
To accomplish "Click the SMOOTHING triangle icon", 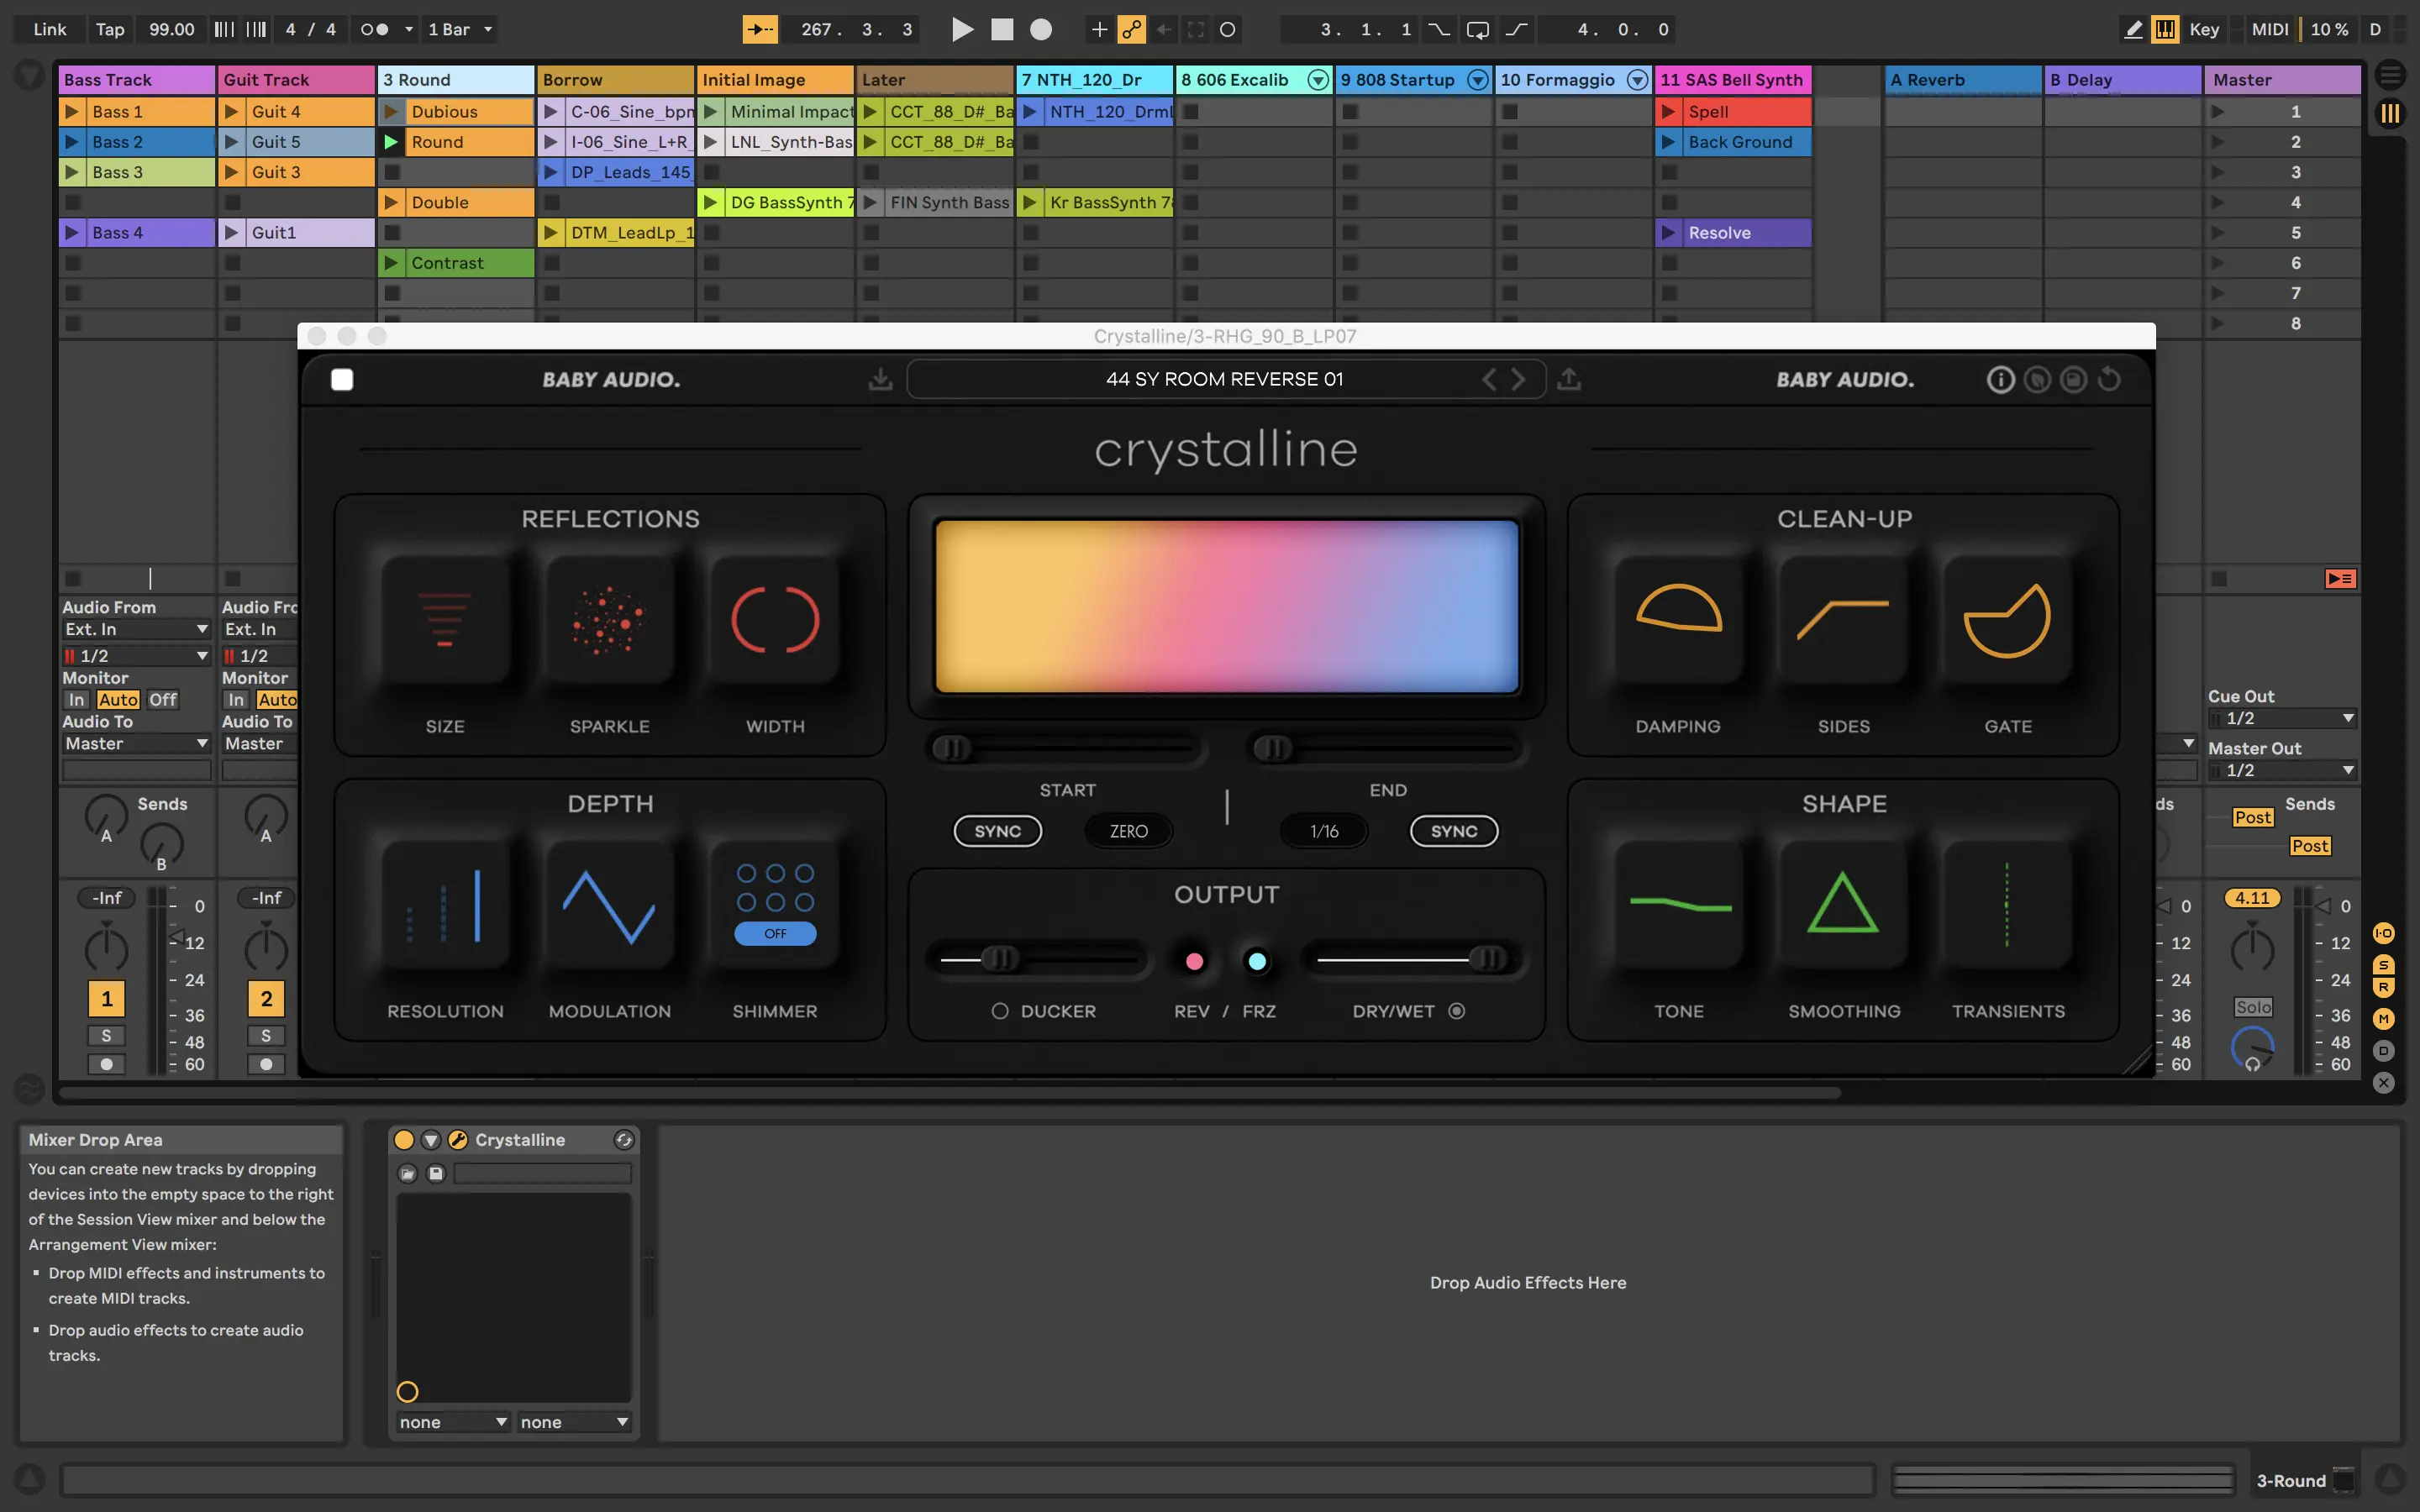I will [x=1843, y=905].
